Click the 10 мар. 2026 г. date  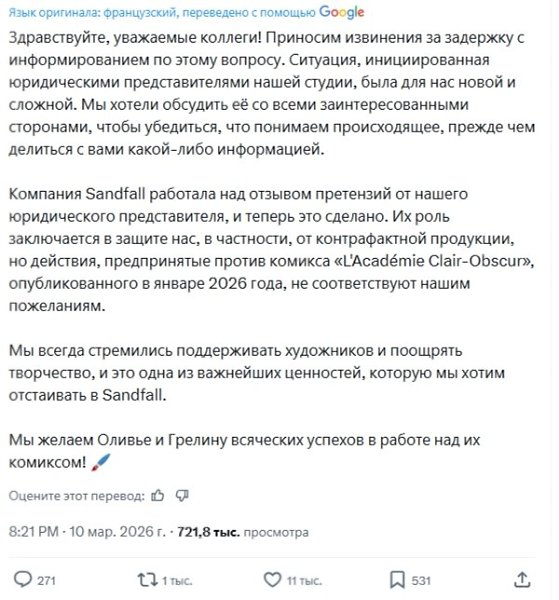click(x=117, y=532)
